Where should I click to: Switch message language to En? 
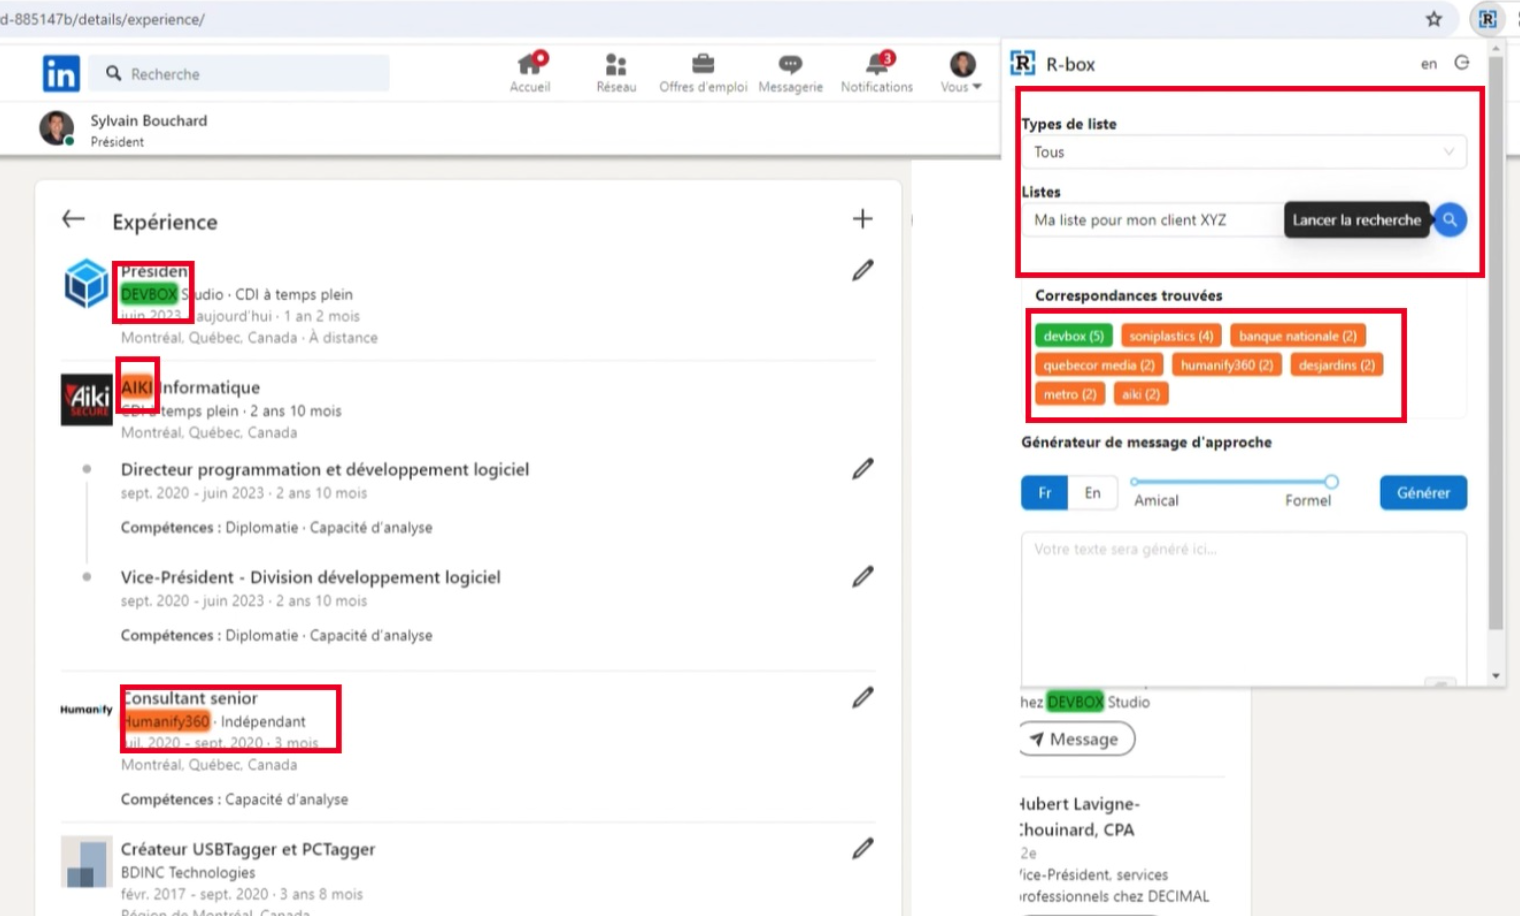(x=1092, y=493)
